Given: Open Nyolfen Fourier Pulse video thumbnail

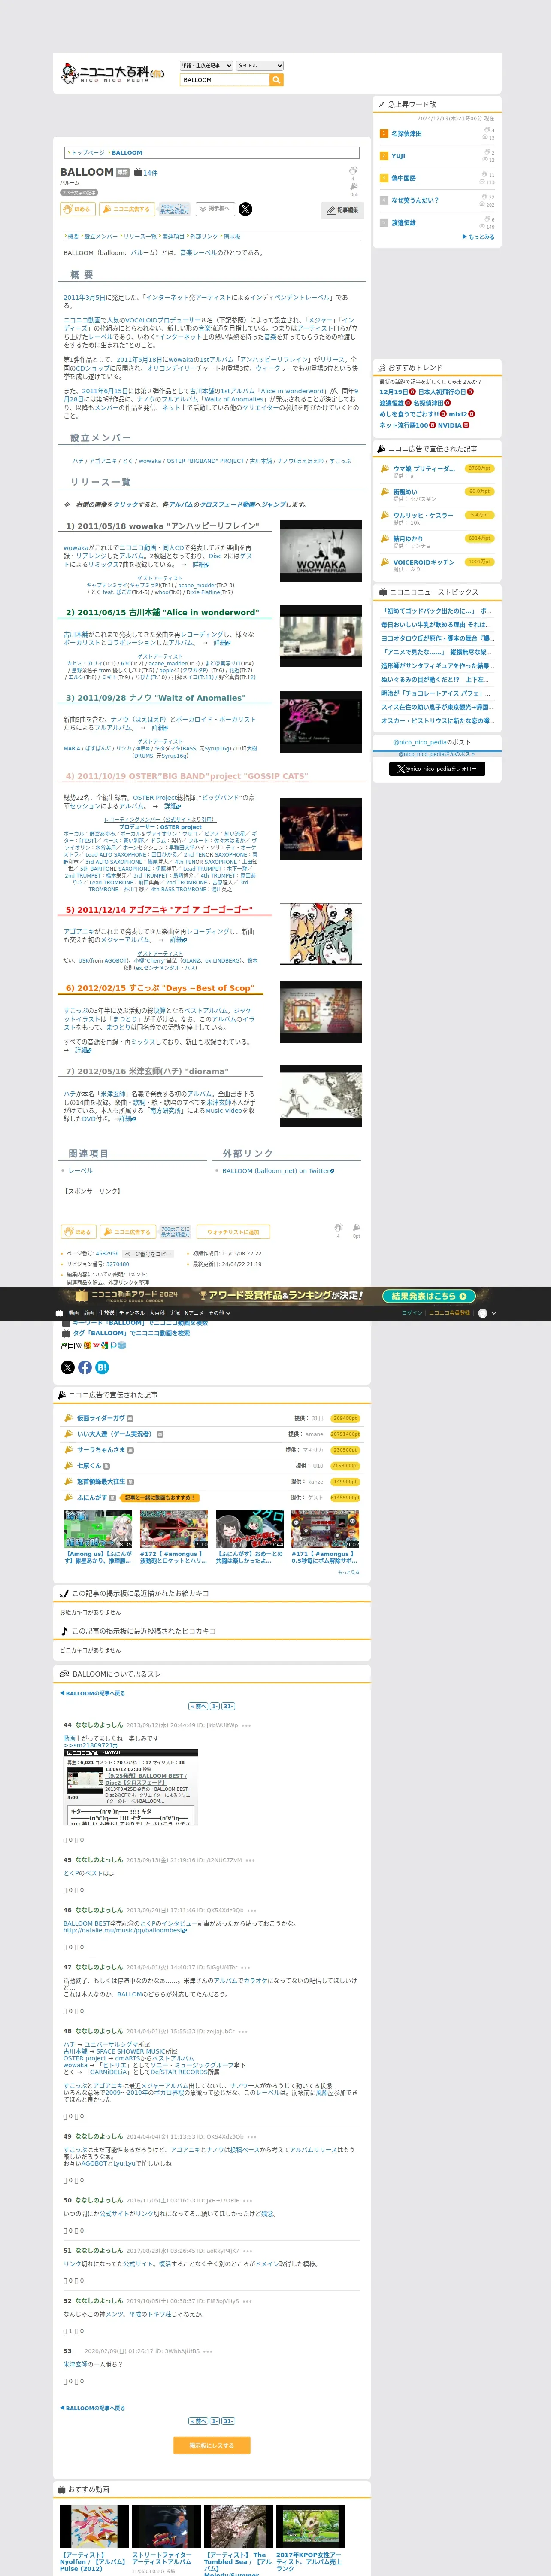Looking at the screenshot, I should (94, 2526).
